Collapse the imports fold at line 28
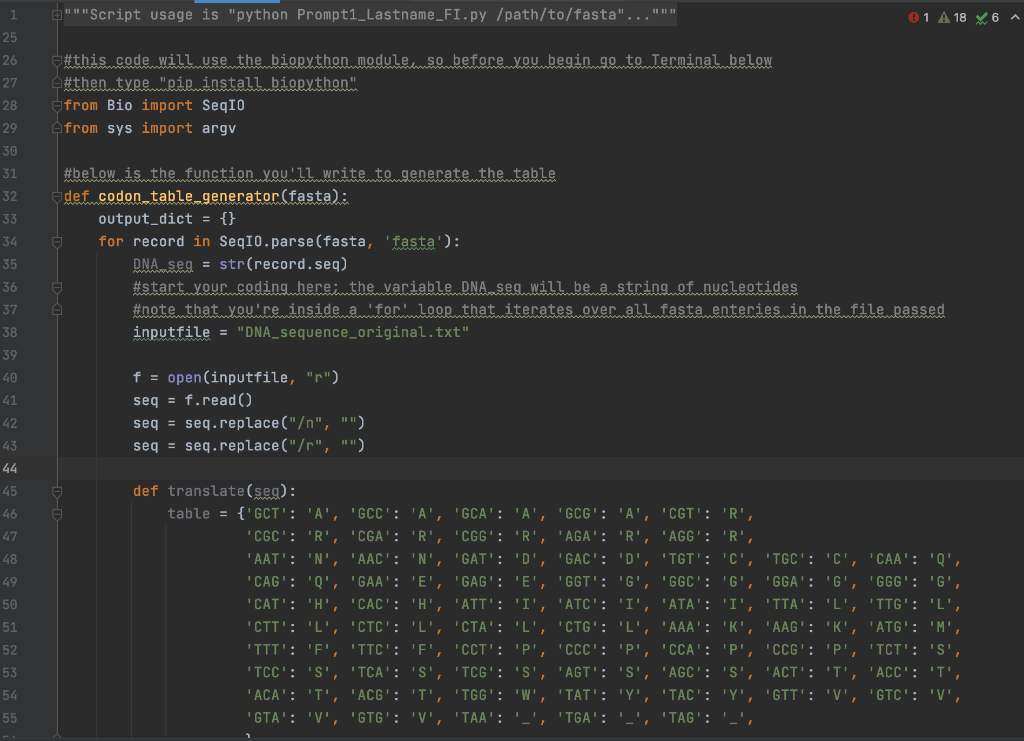Image resolution: width=1024 pixels, height=741 pixels. pos(57,106)
